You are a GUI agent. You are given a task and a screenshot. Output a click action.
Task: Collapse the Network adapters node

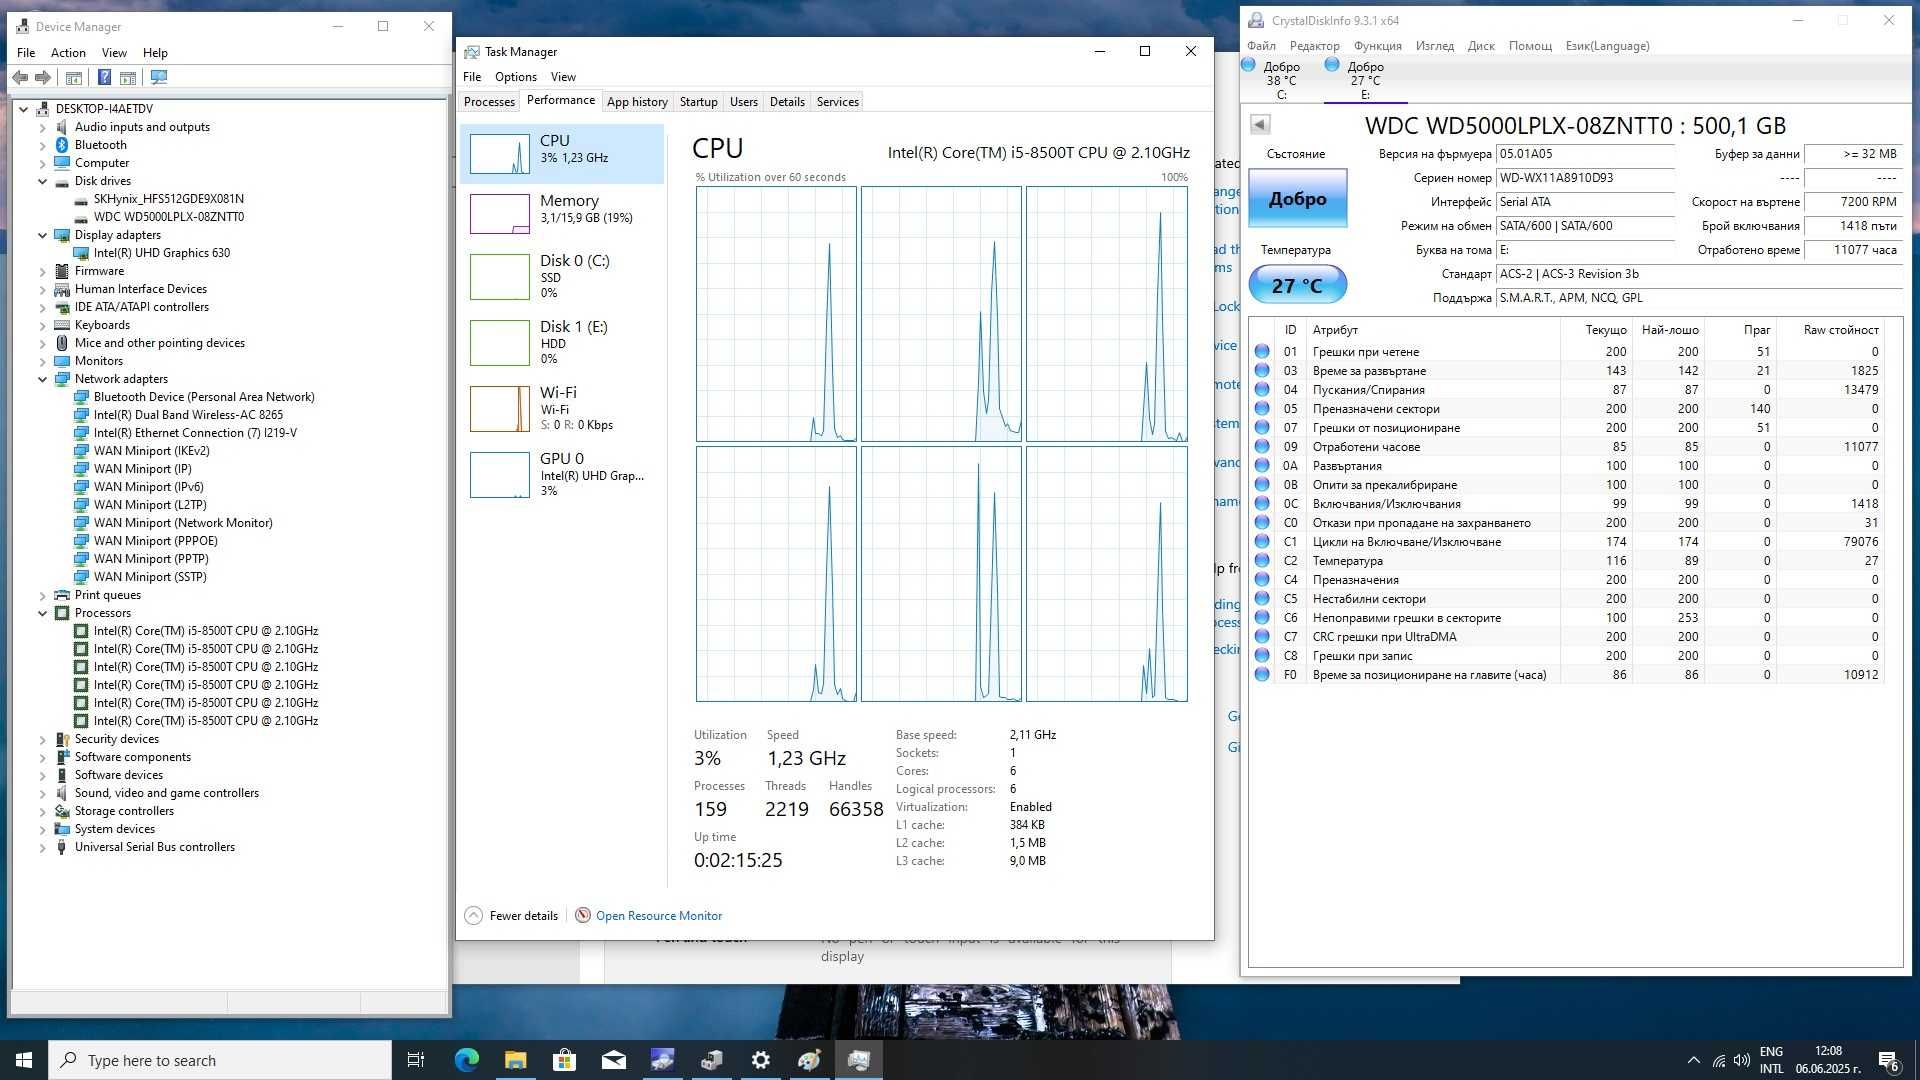(x=43, y=379)
